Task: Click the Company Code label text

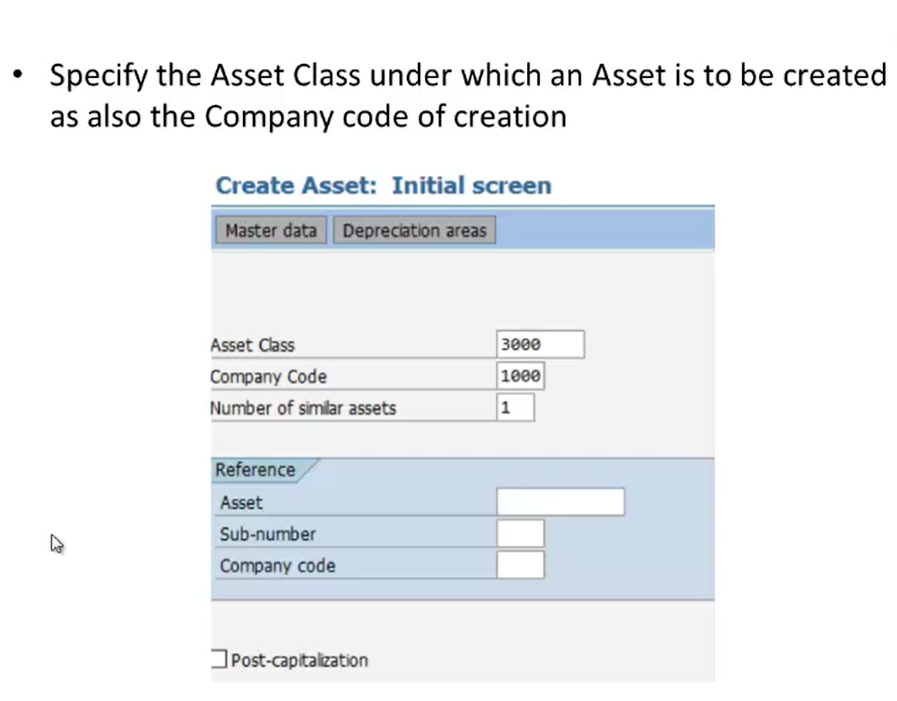Action: [x=268, y=377]
